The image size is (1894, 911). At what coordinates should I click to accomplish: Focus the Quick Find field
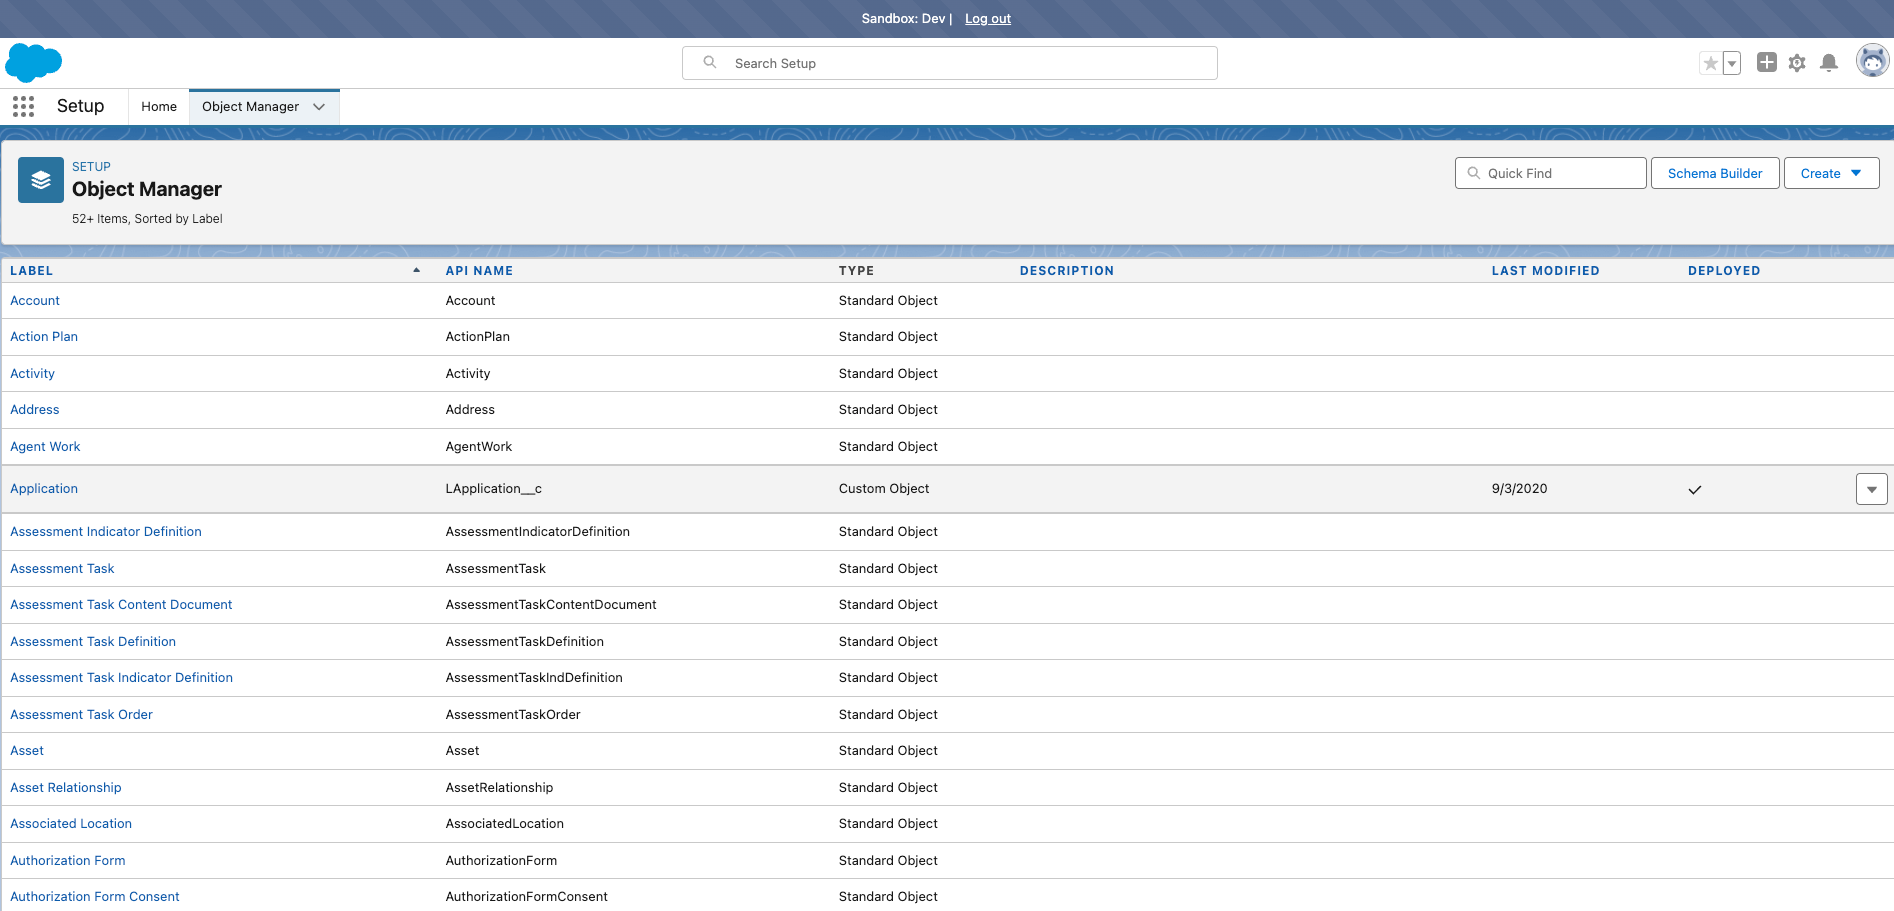pyautogui.click(x=1551, y=173)
